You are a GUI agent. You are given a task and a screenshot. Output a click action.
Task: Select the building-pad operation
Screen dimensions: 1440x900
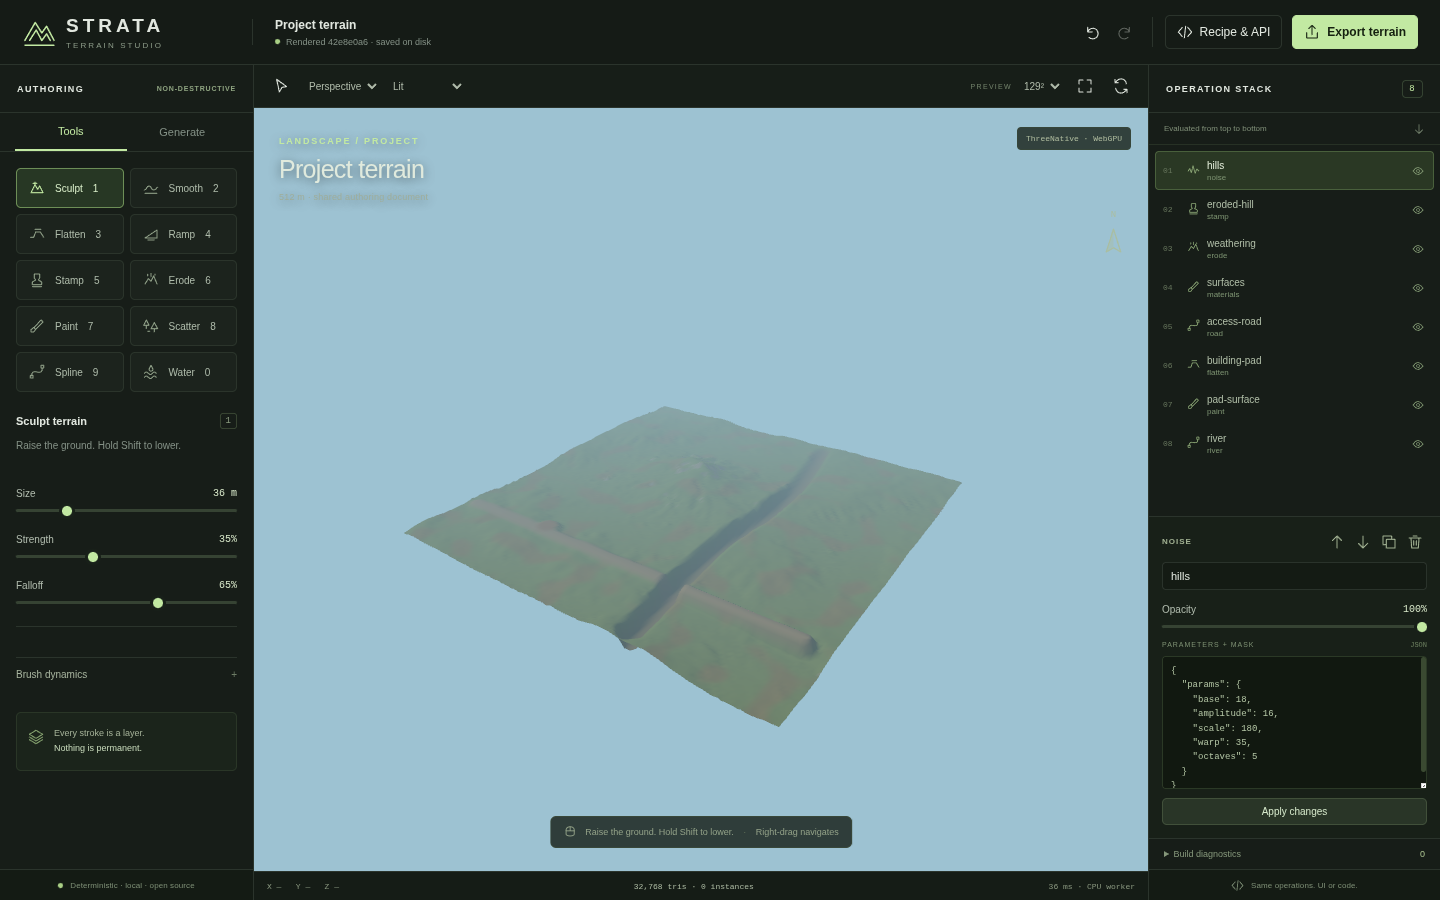coord(1294,366)
